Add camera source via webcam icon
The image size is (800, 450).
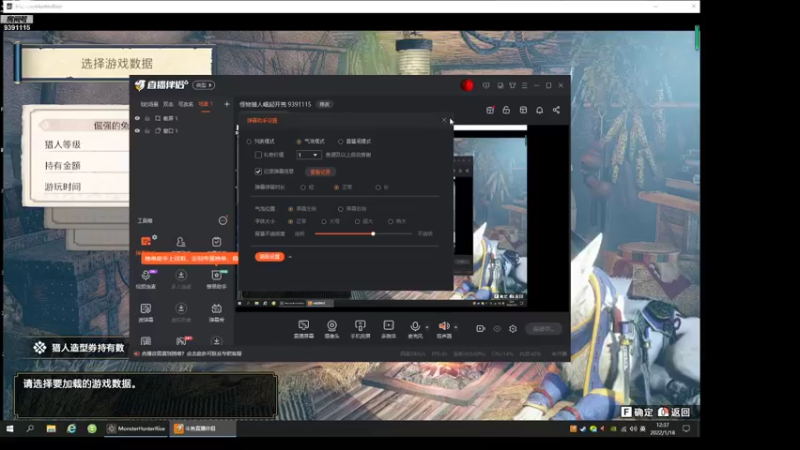[x=332, y=326]
